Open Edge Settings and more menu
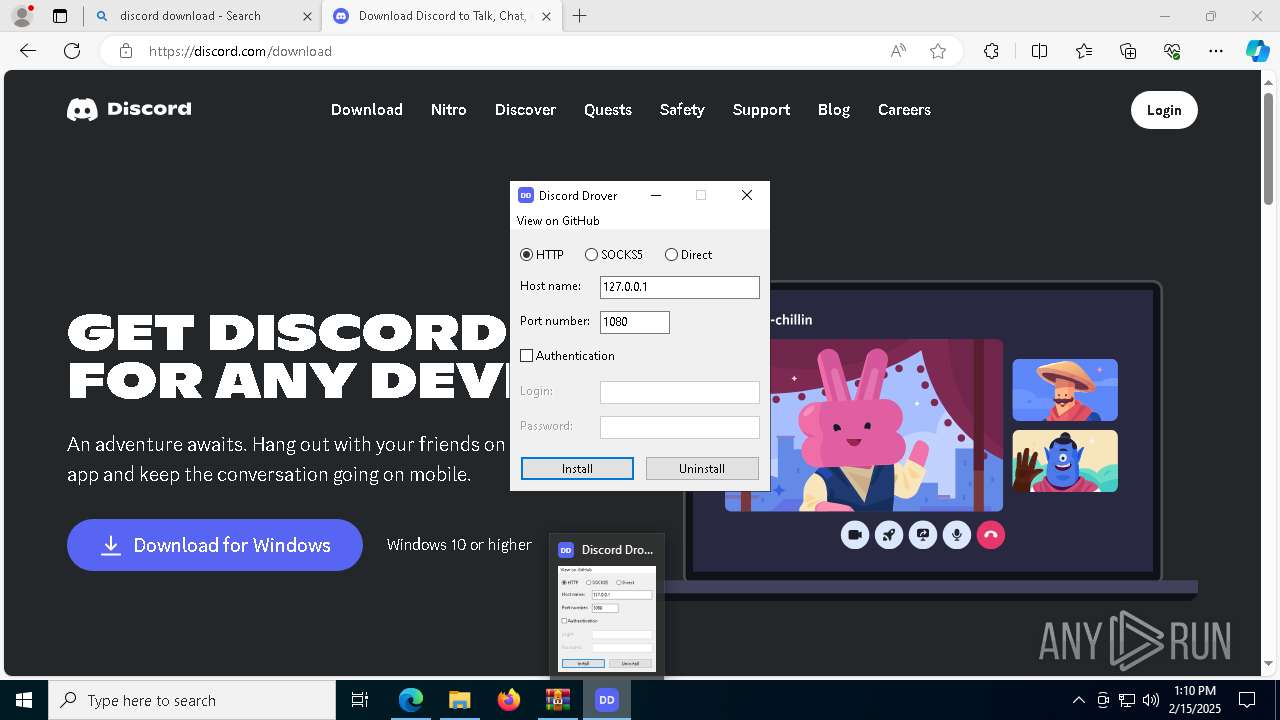The height and width of the screenshot is (720, 1280). click(1216, 51)
